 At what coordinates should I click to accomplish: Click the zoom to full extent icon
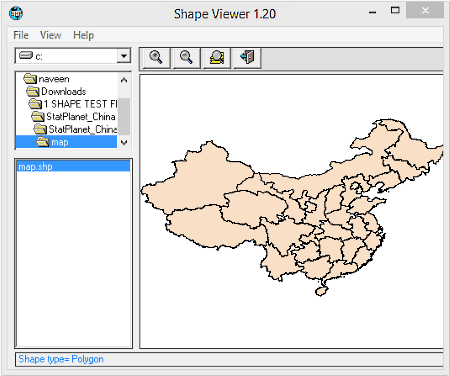tap(216, 57)
